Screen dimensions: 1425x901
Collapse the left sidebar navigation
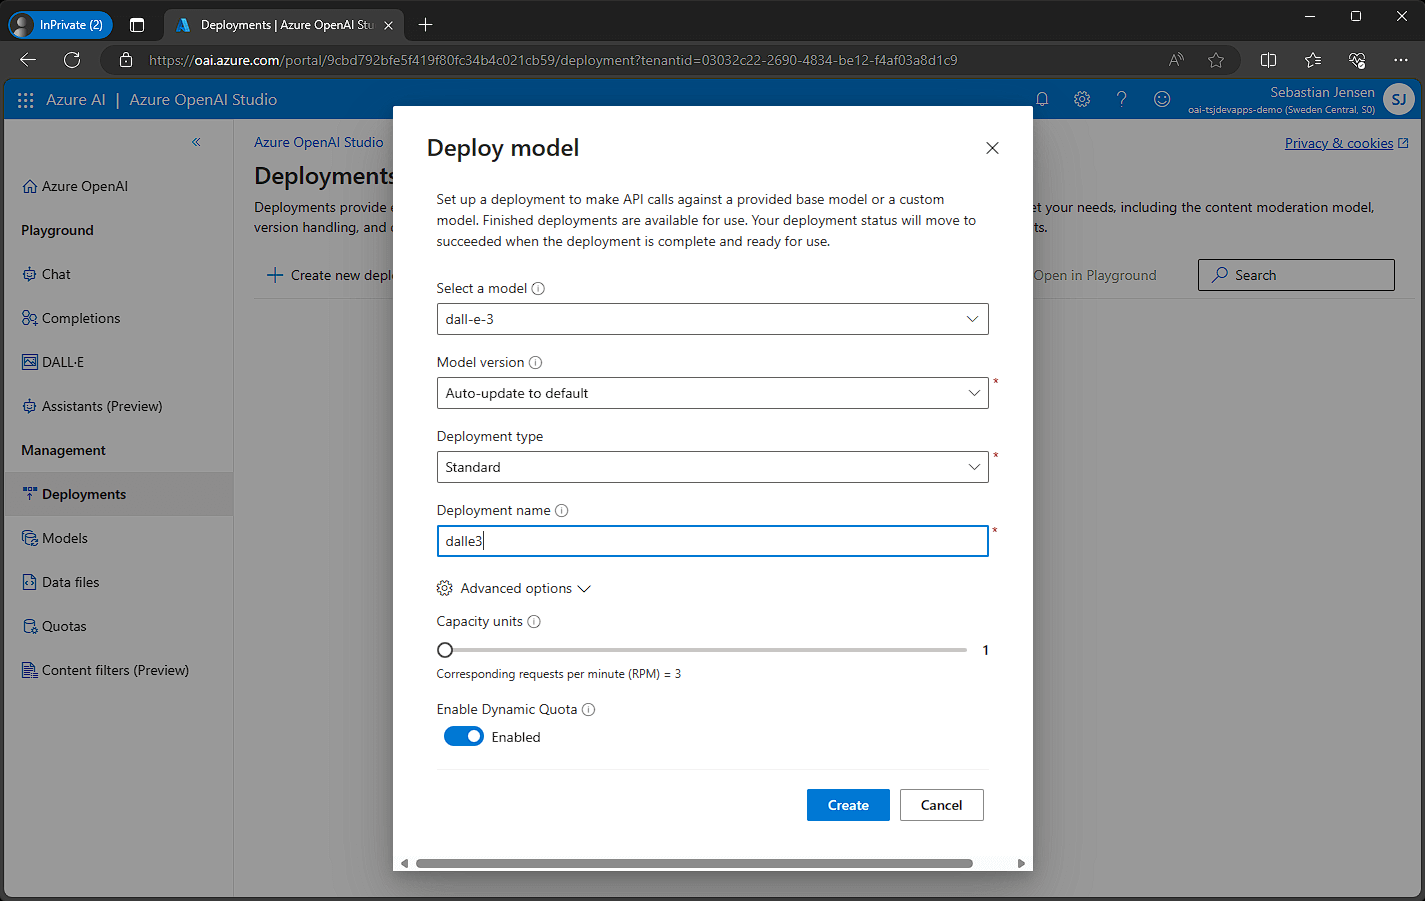[x=196, y=142]
